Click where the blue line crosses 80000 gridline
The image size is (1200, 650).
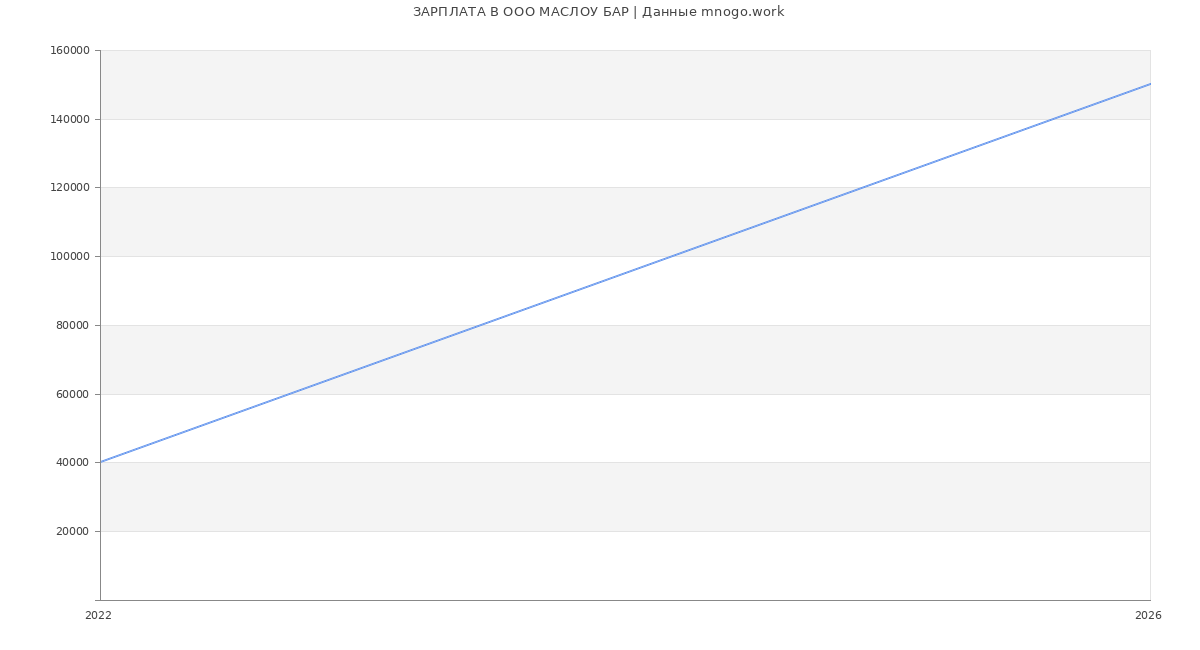tap(481, 325)
